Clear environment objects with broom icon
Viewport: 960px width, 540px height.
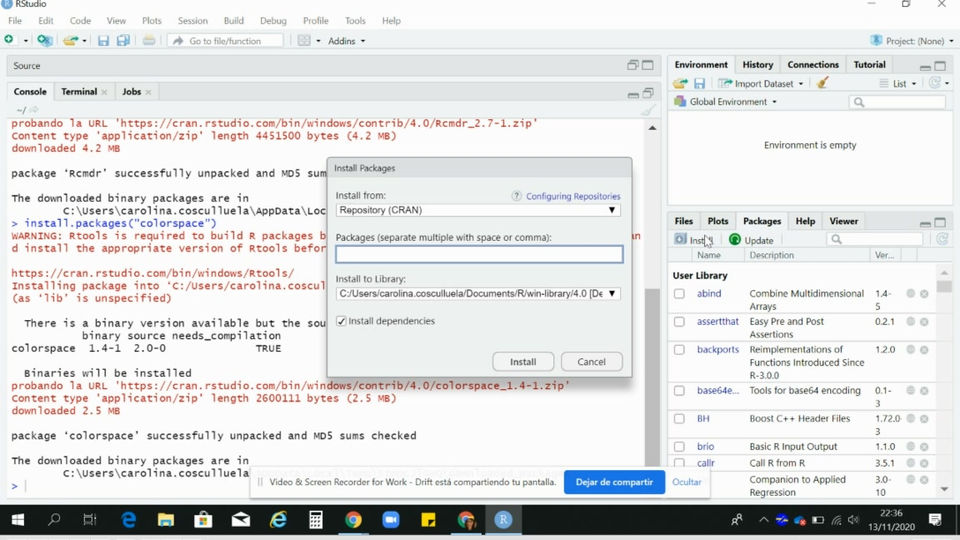(822, 83)
